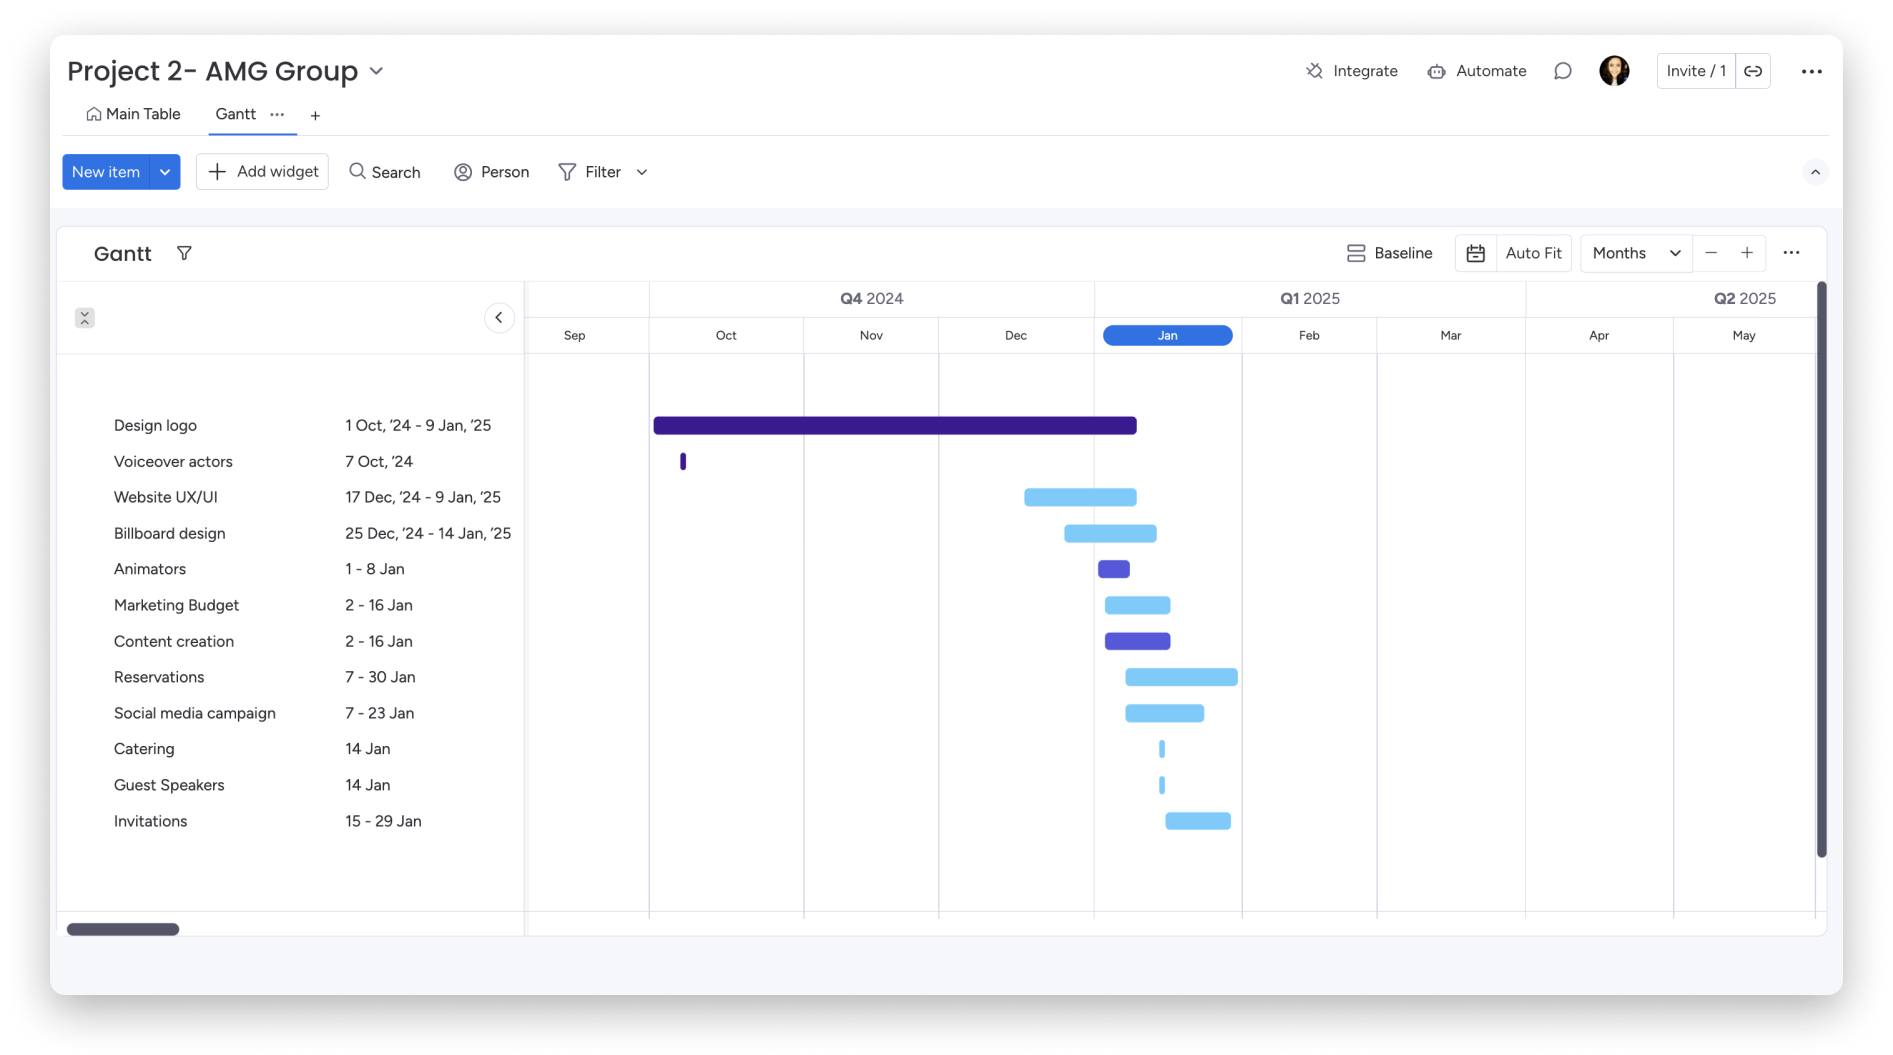This screenshot has width=1893, height=1055.
Task: Collapse the task list side panel
Action: [499, 318]
